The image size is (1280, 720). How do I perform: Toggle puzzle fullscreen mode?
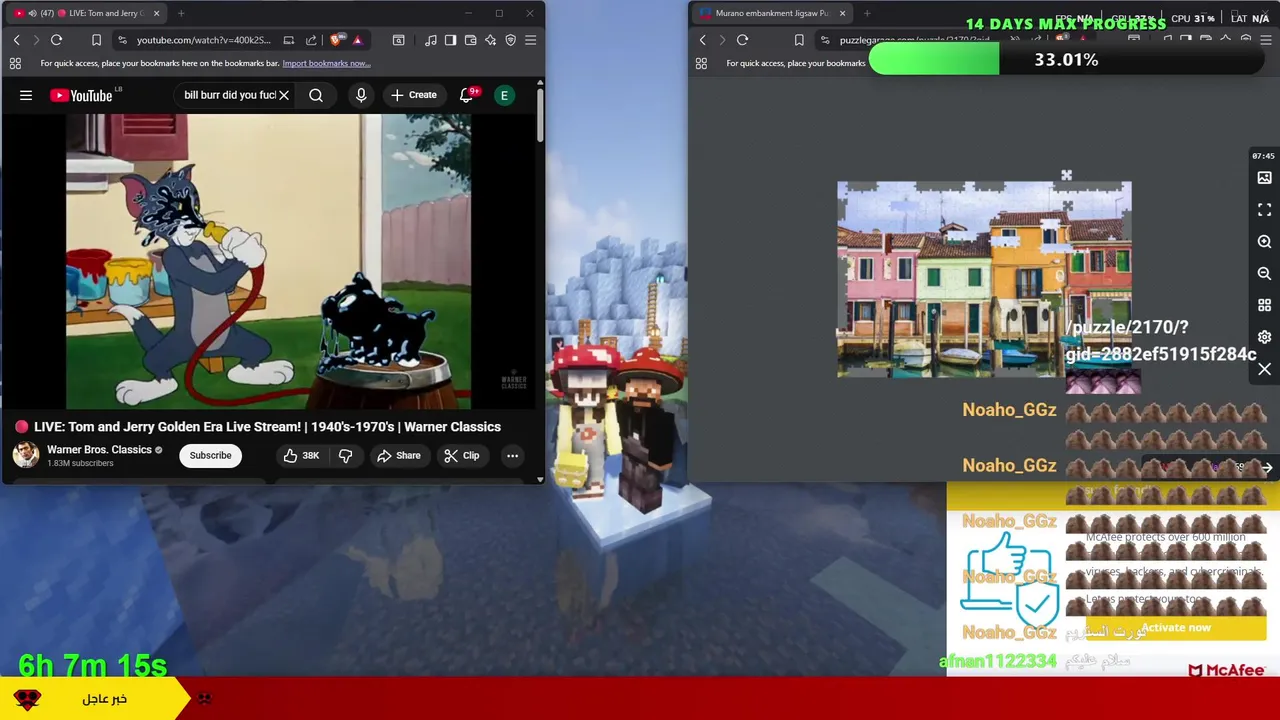1264,210
